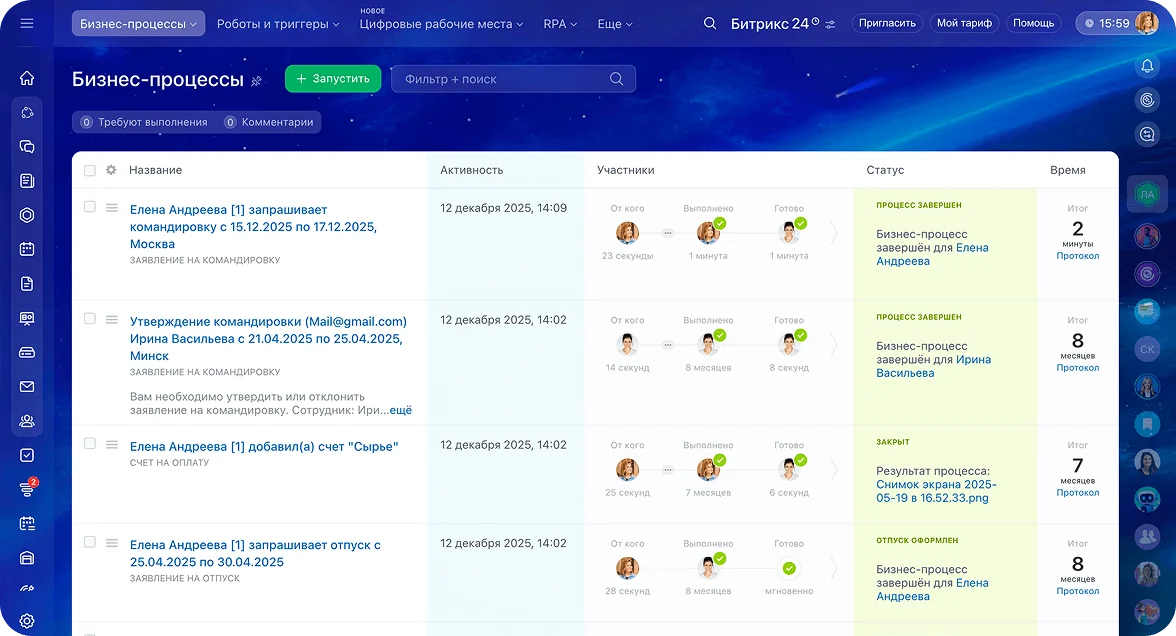Open the ЛА chat in right panel
This screenshot has width=1176, height=636.
[1147, 194]
